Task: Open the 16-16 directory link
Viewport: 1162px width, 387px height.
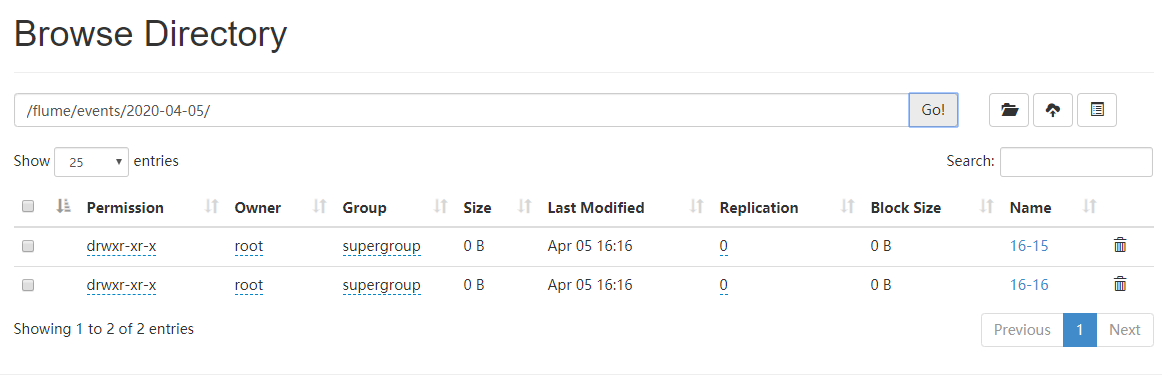Action: coord(1029,285)
